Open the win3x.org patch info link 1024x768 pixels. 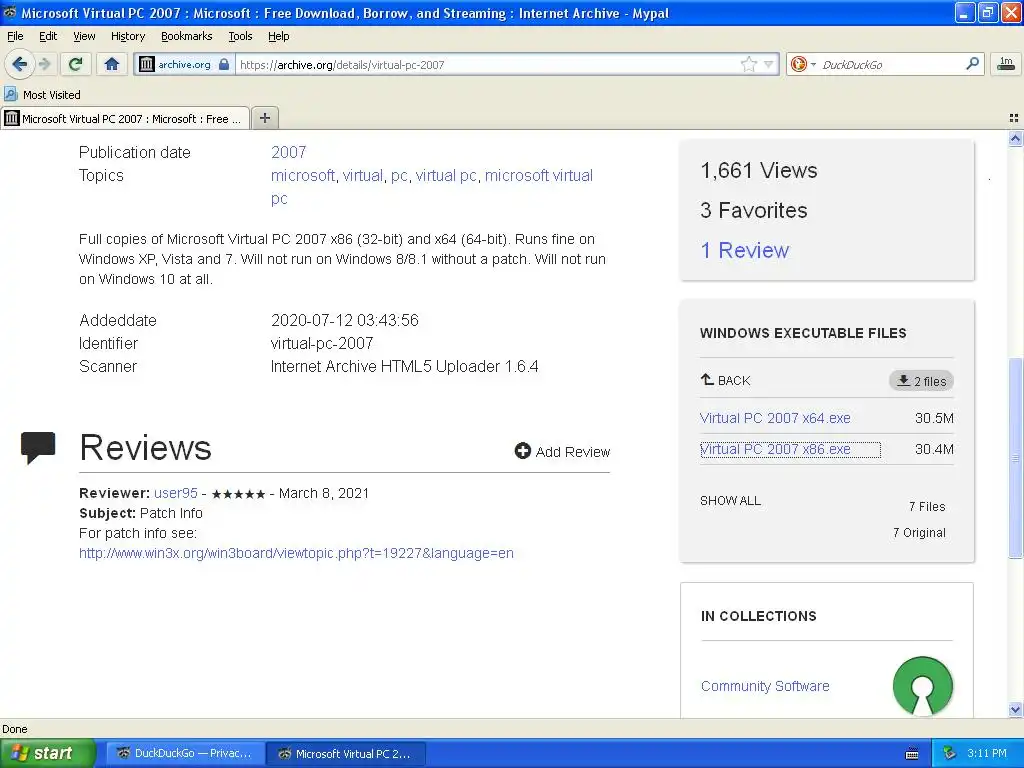296,553
